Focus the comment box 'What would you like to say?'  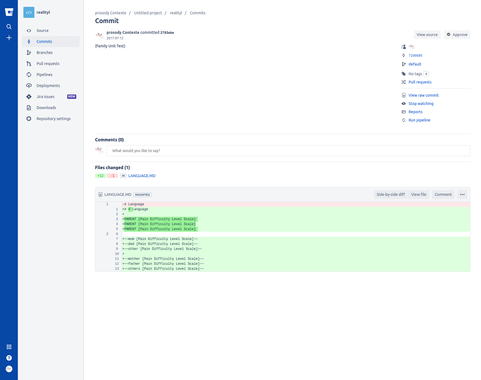(x=288, y=151)
